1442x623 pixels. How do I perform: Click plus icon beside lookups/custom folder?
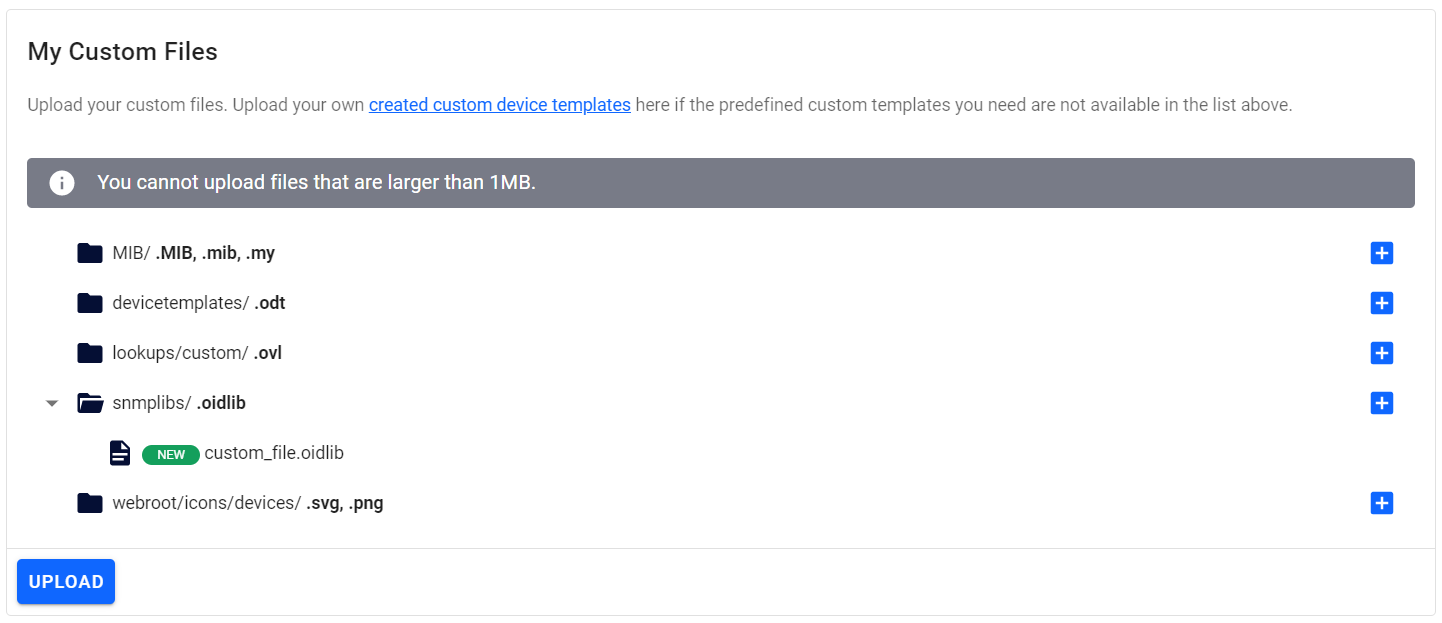pyautogui.click(x=1381, y=353)
